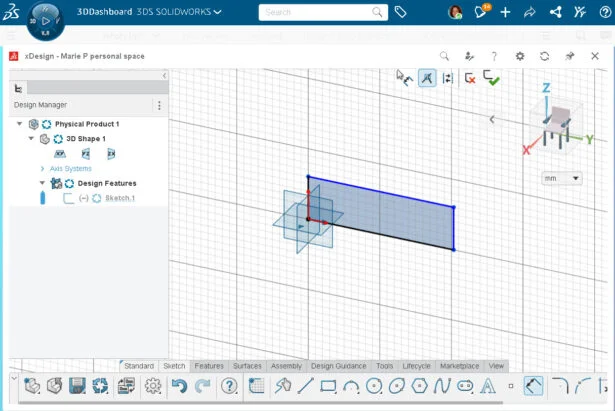Viewport: 615px width, 411px height.
Task: Select Sketch.1 in the design tree
Action: pos(120,198)
